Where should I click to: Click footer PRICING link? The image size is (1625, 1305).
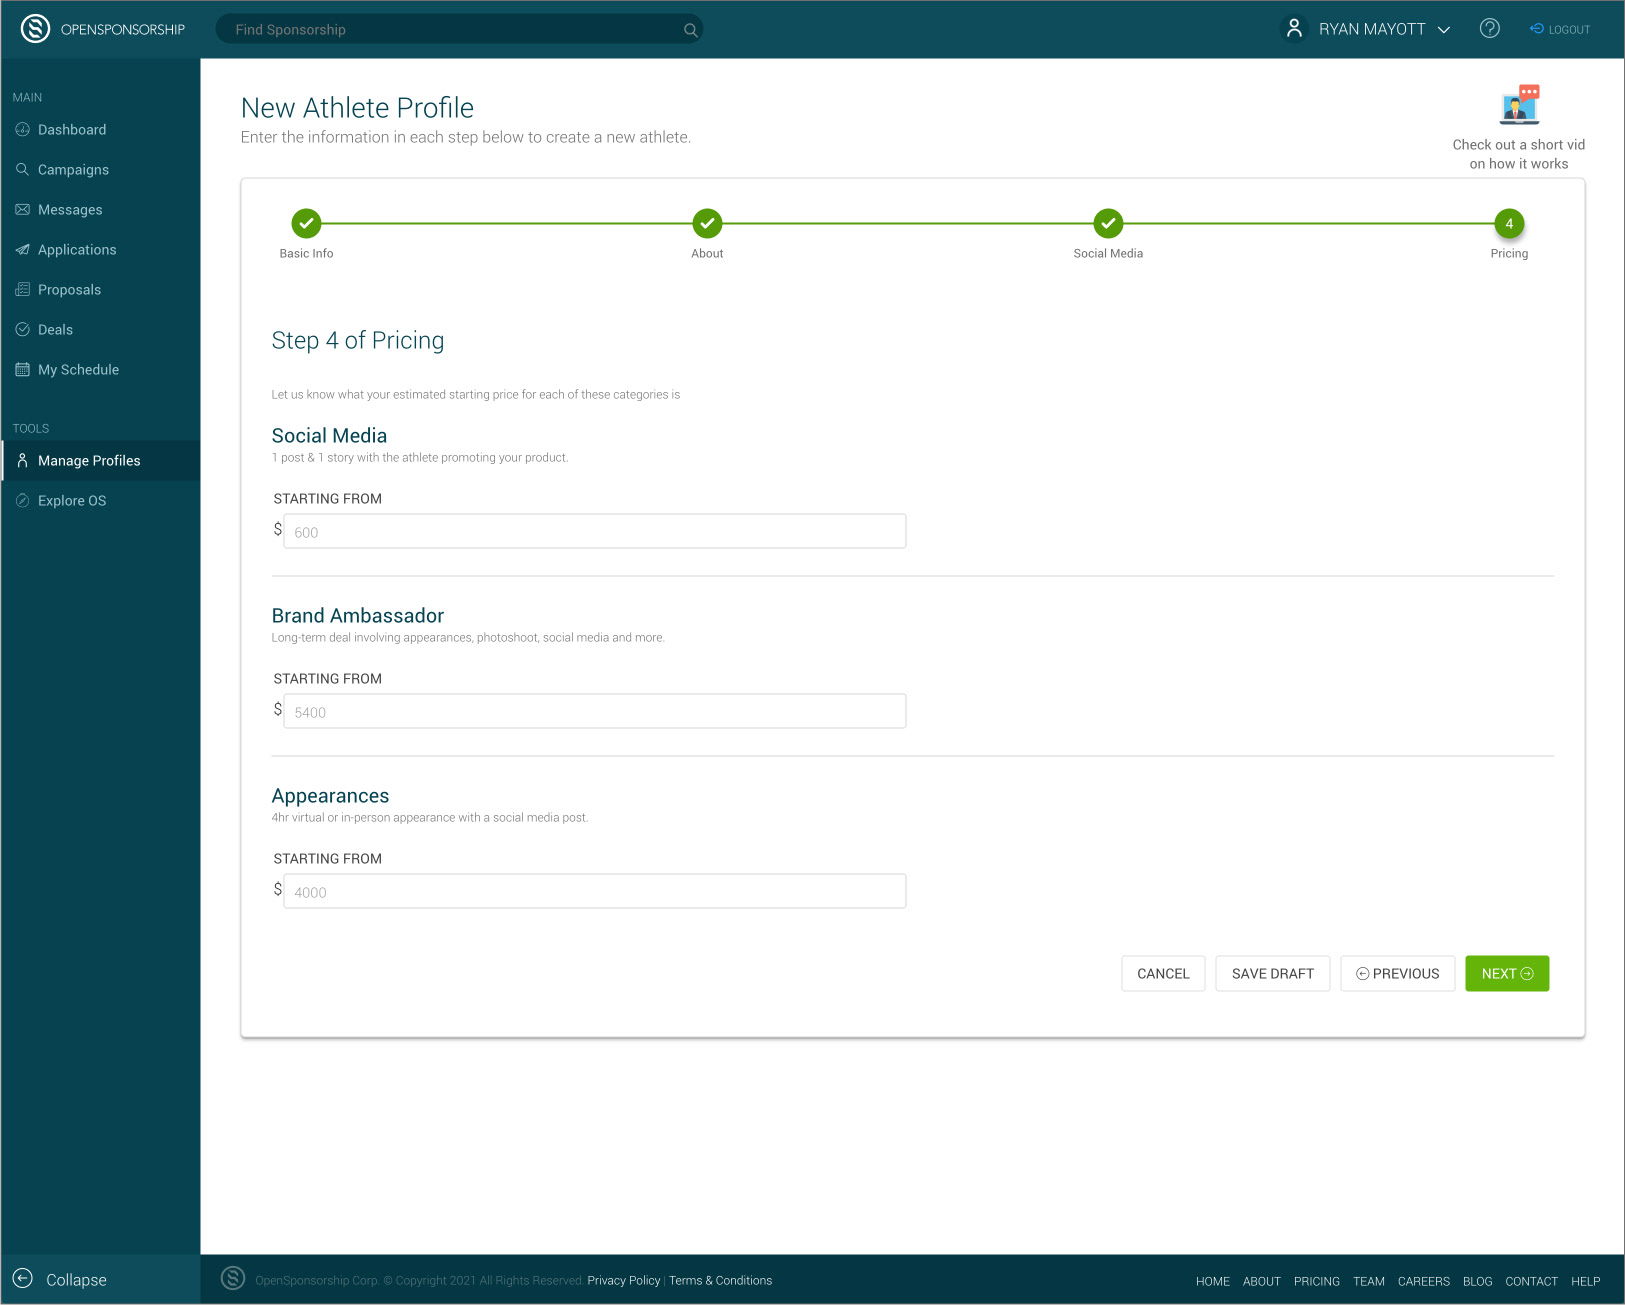1317,1281
